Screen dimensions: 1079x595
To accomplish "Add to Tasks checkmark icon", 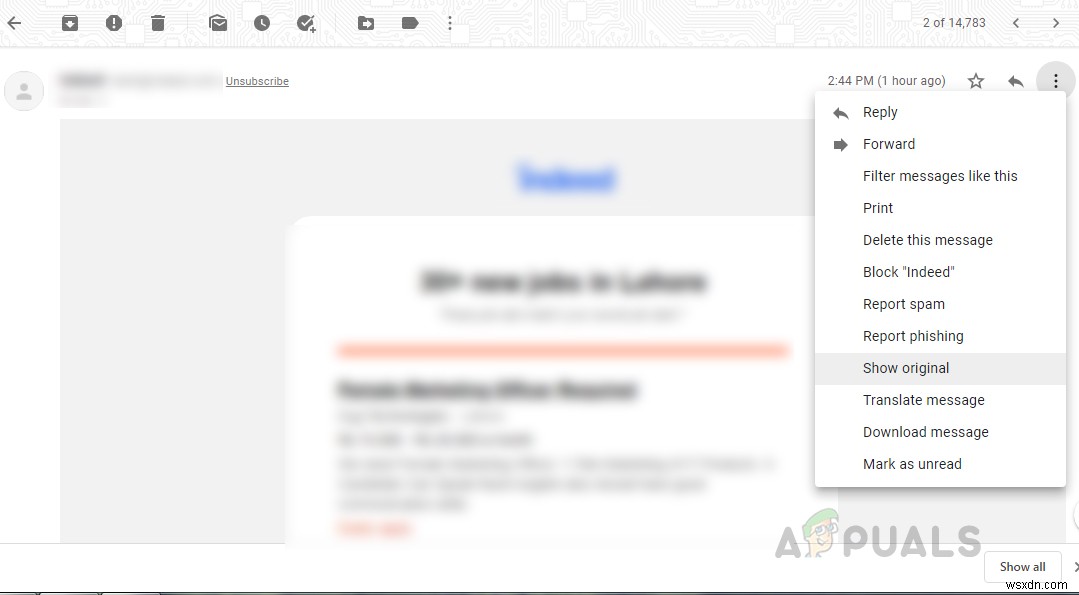I will [x=306, y=23].
